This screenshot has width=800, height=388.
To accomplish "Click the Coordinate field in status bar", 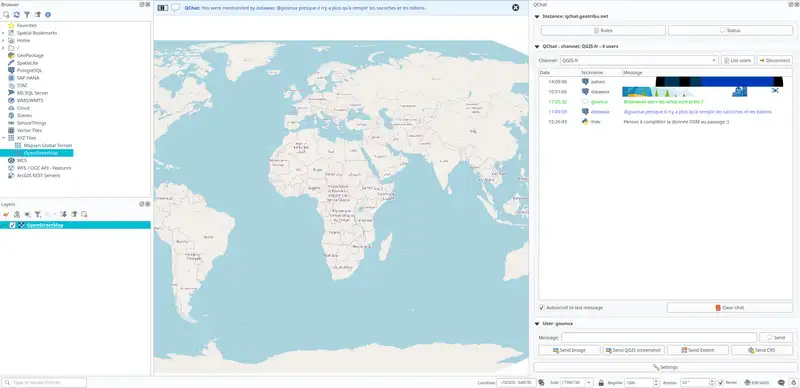I will (x=516, y=382).
